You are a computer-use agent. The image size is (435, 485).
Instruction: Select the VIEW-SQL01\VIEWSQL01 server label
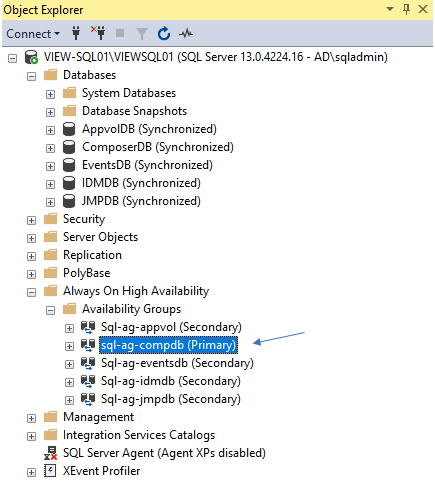click(x=216, y=57)
